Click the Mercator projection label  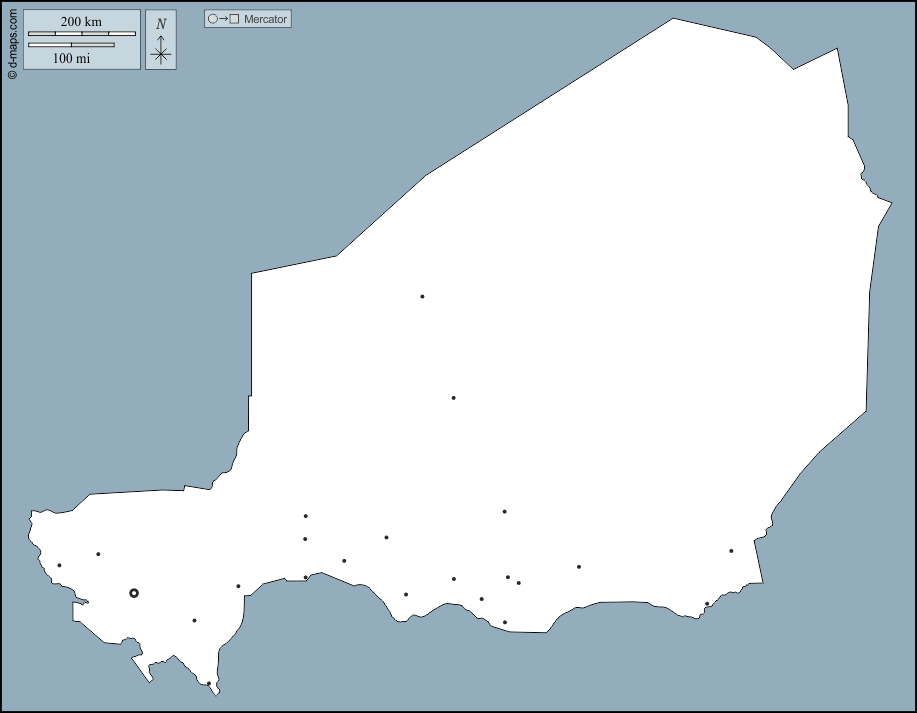pyautogui.click(x=266, y=19)
